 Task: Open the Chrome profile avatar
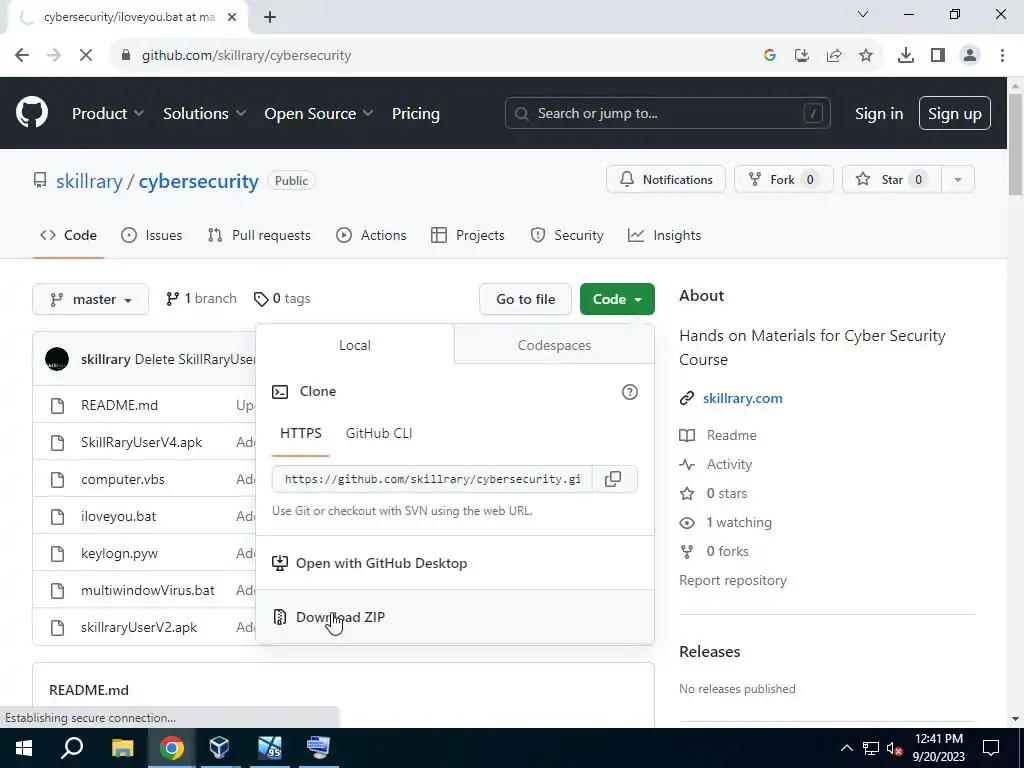pos(970,56)
